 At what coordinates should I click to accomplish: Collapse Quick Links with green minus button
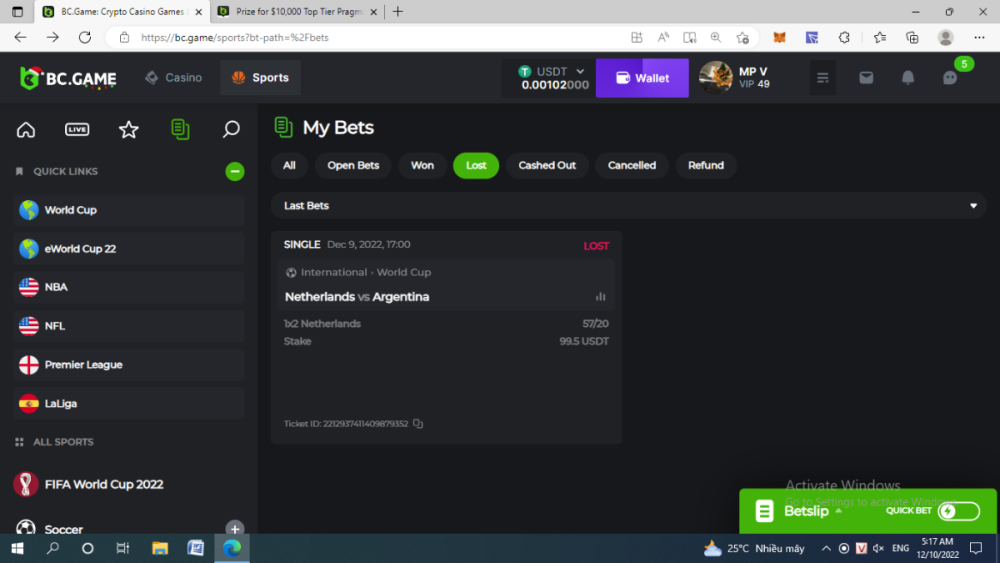pos(235,172)
